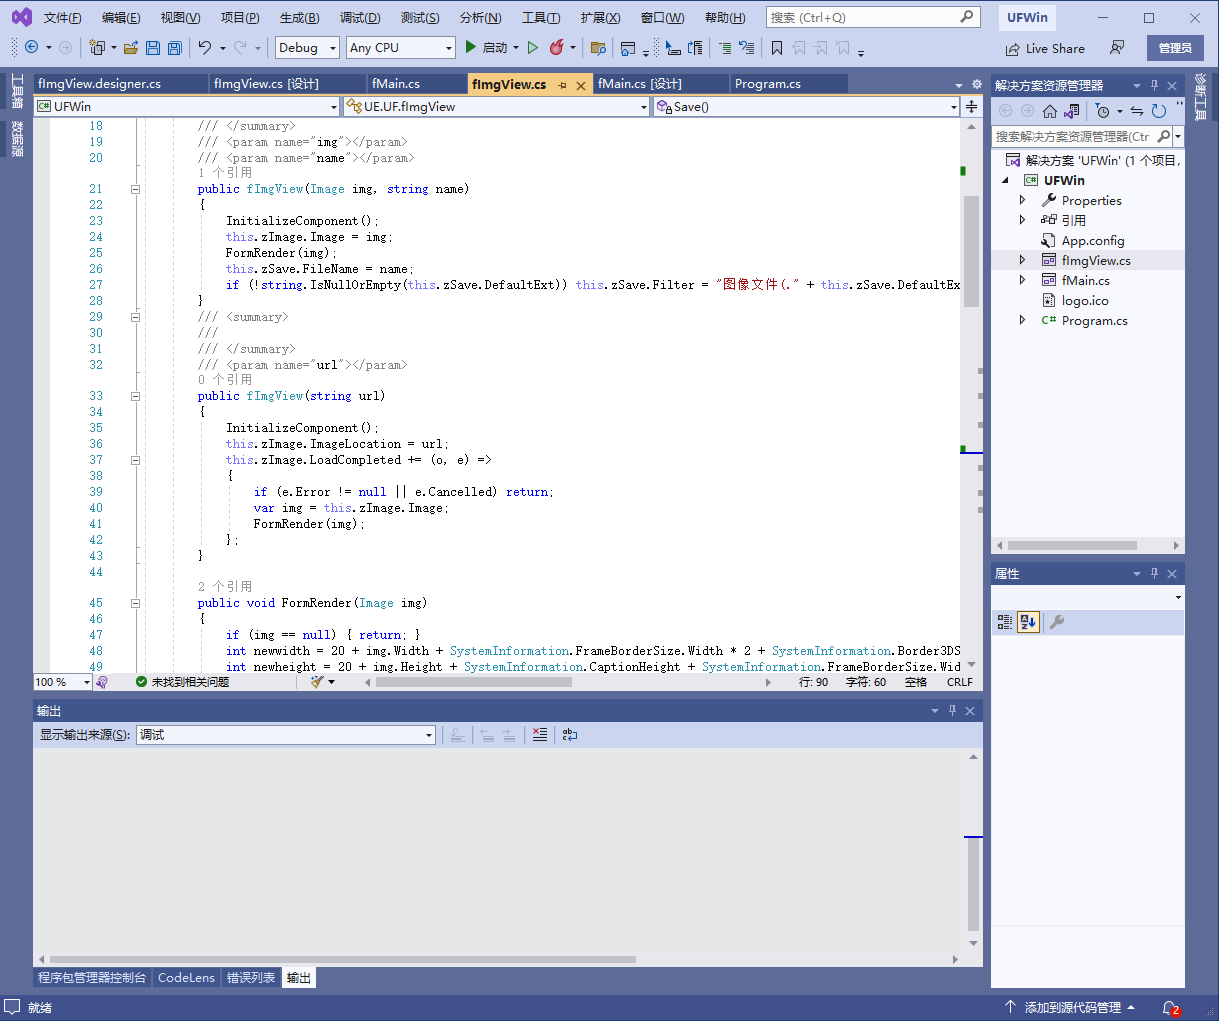The image size is (1219, 1021).
Task: Click the Comment Selection toolbar icon
Action: tap(724, 47)
